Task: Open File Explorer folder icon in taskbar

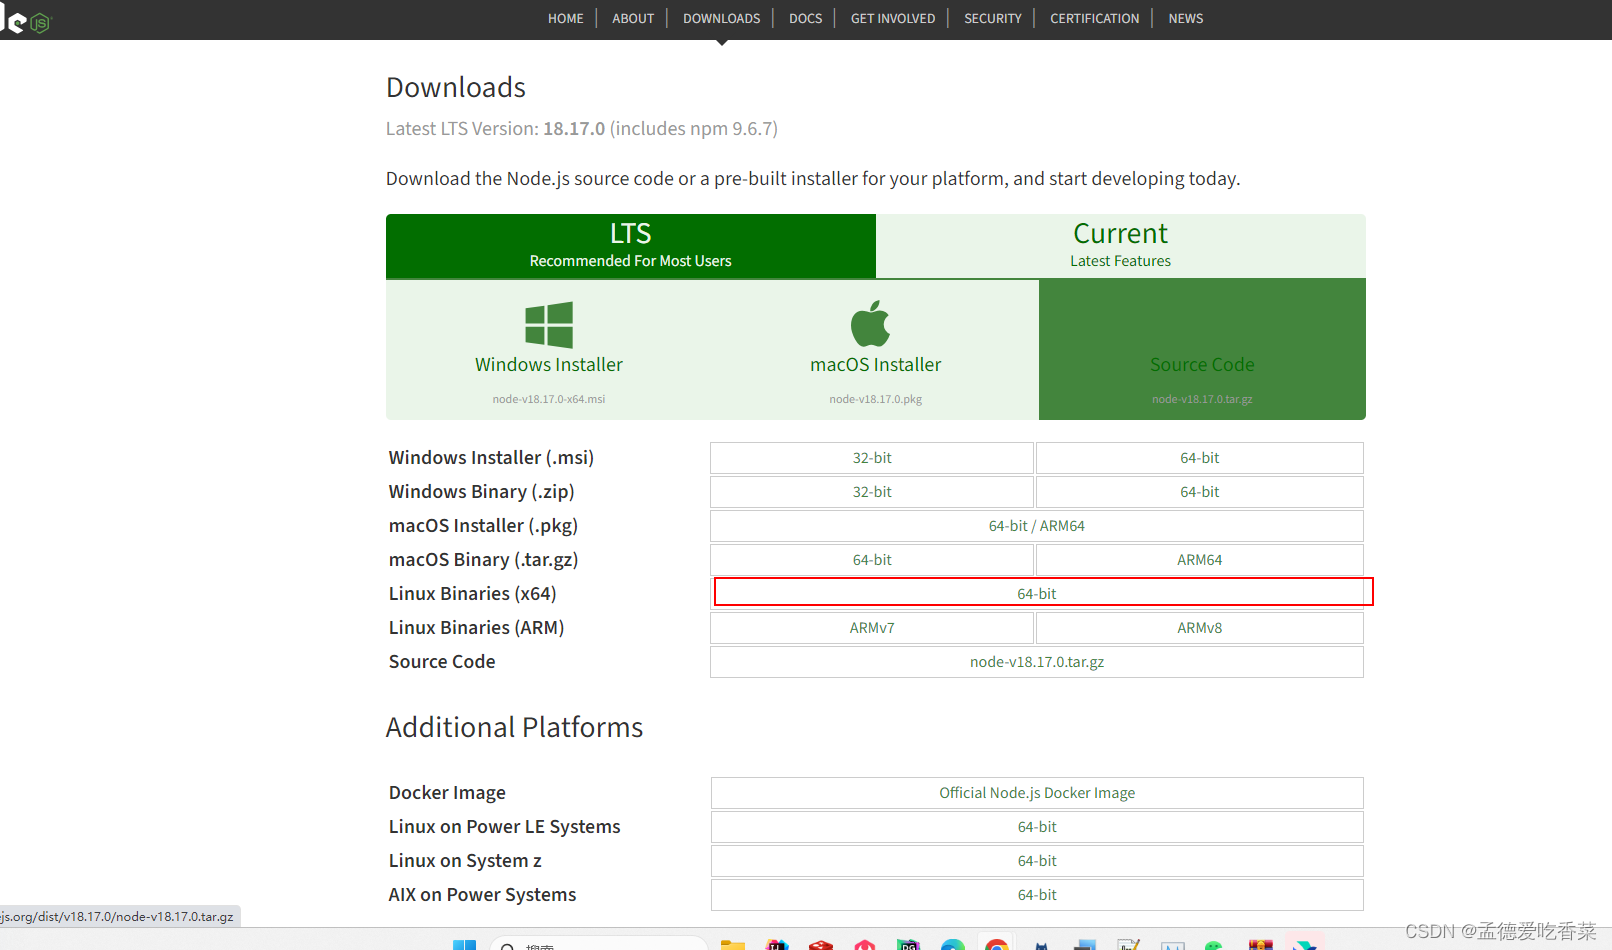Action: pyautogui.click(x=733, y=945)
